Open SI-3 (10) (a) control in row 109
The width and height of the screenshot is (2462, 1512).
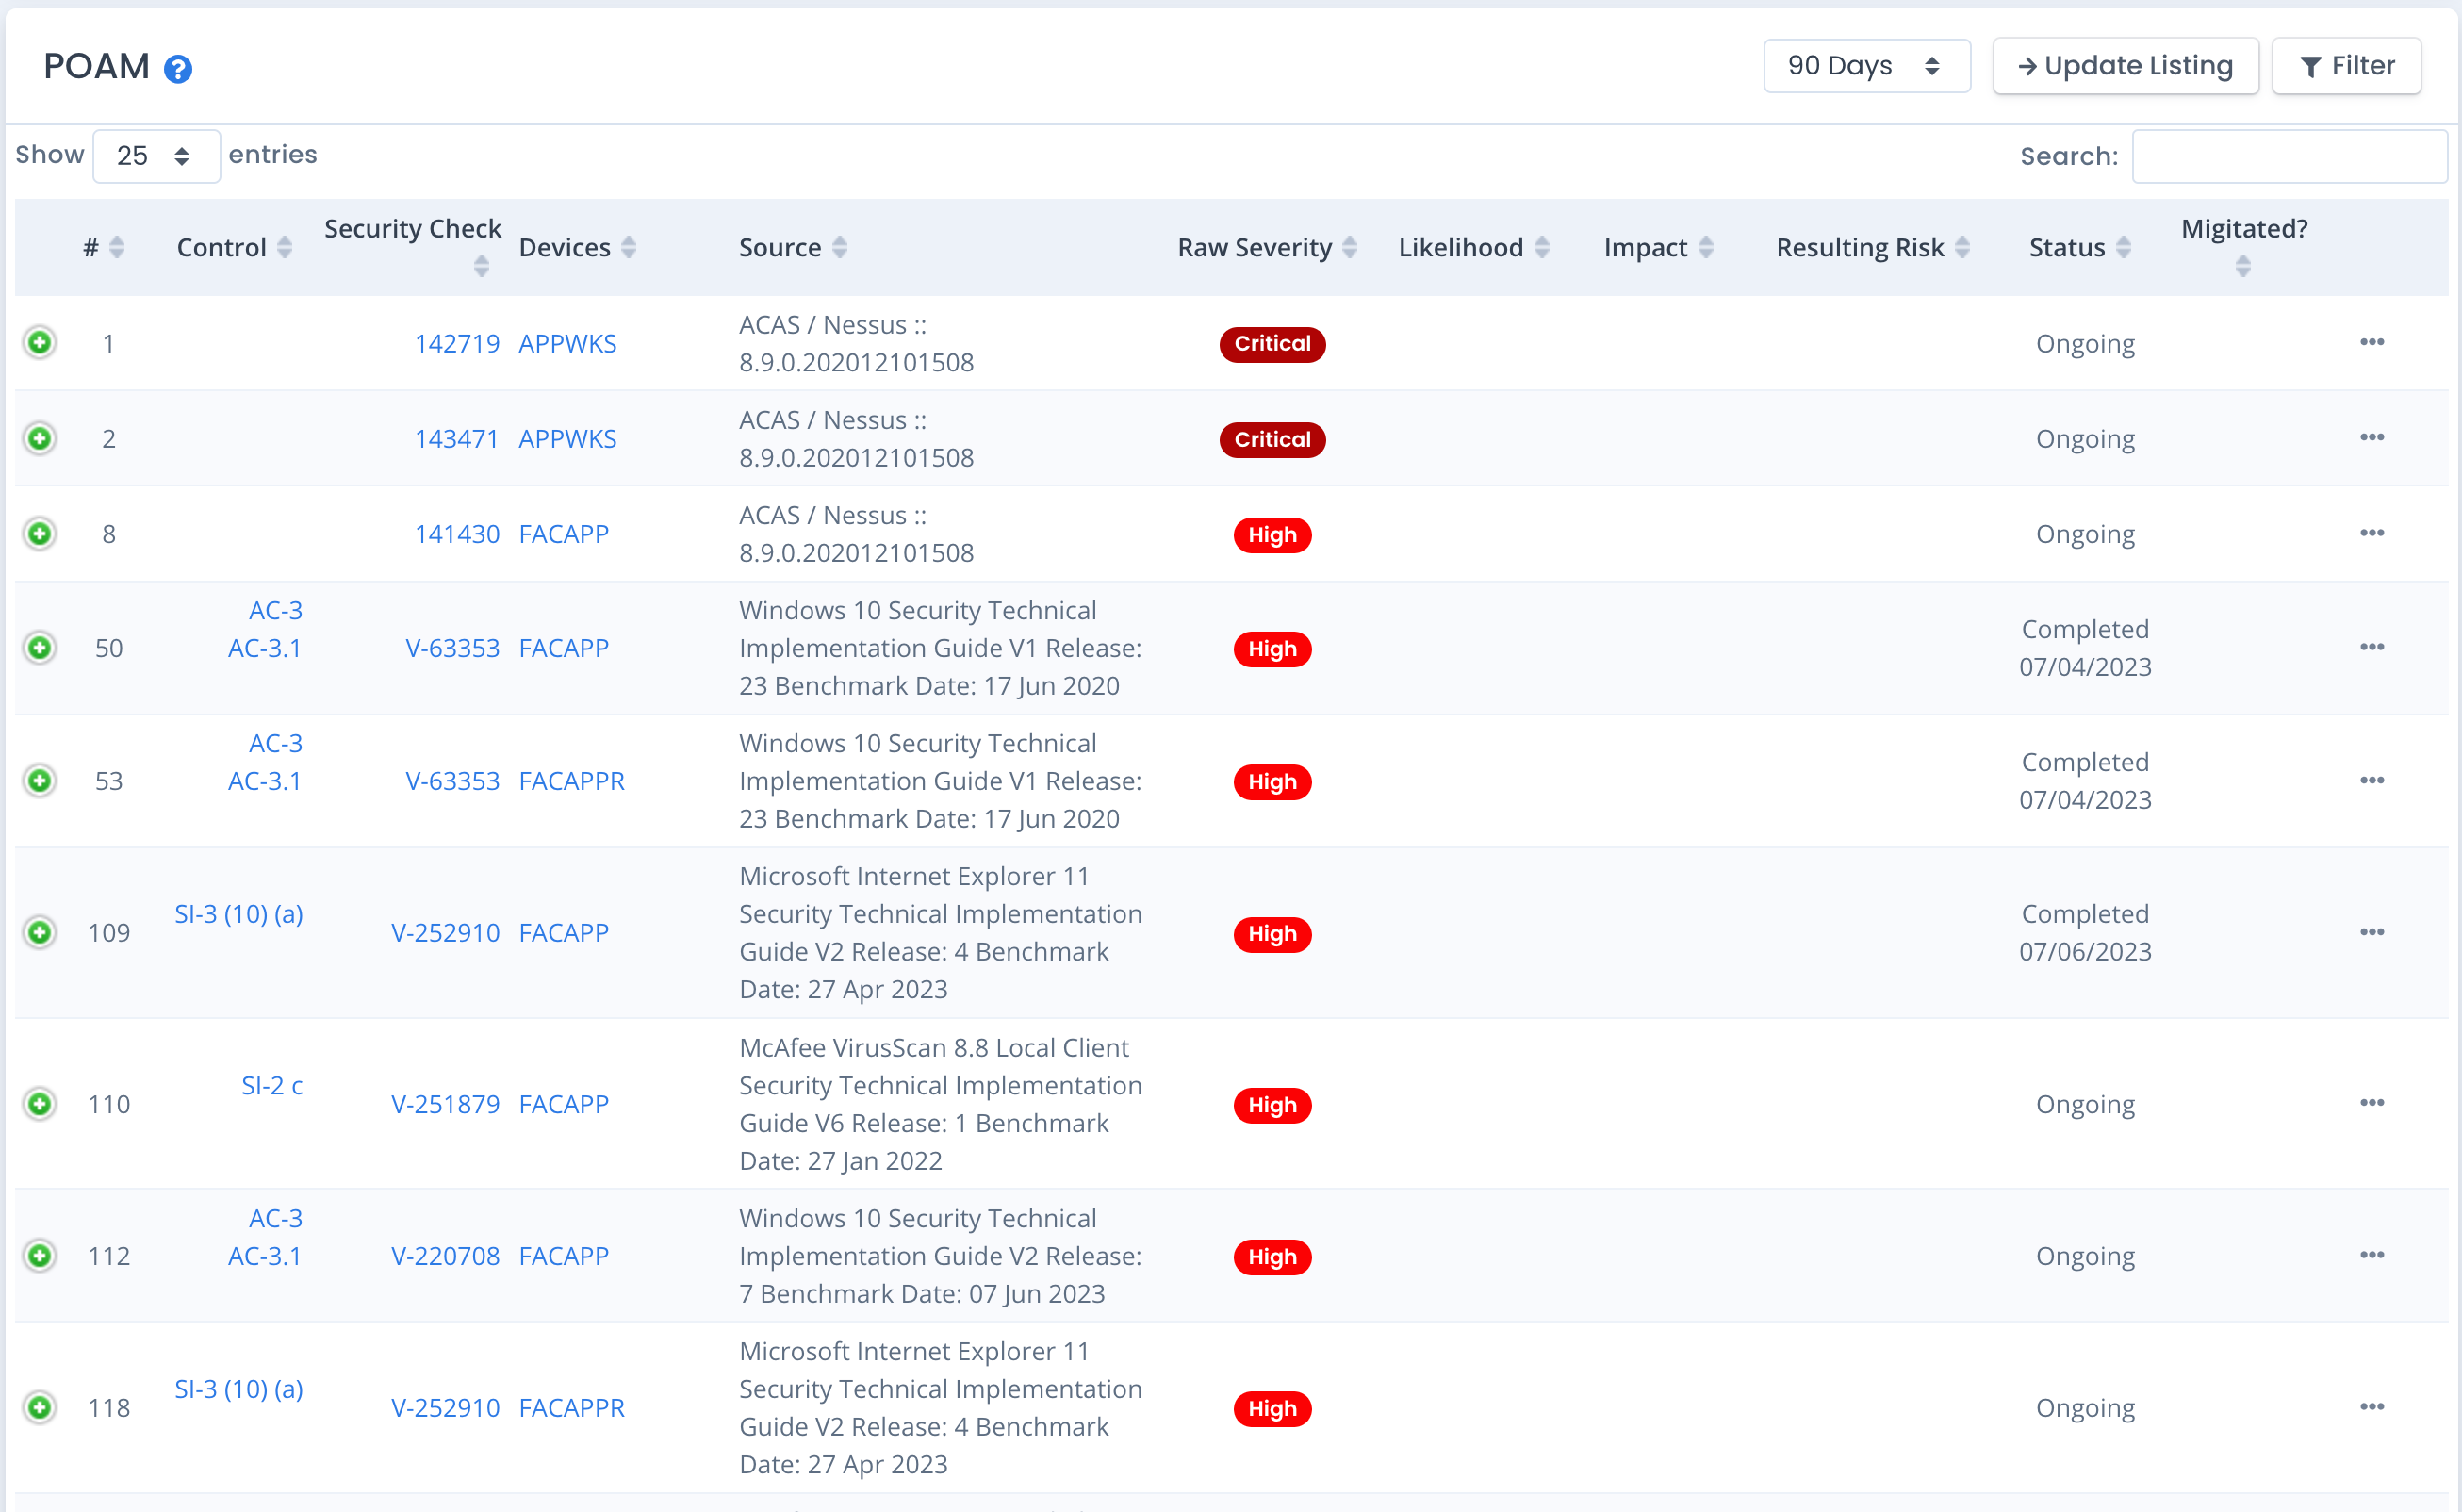tap(239, 914)
